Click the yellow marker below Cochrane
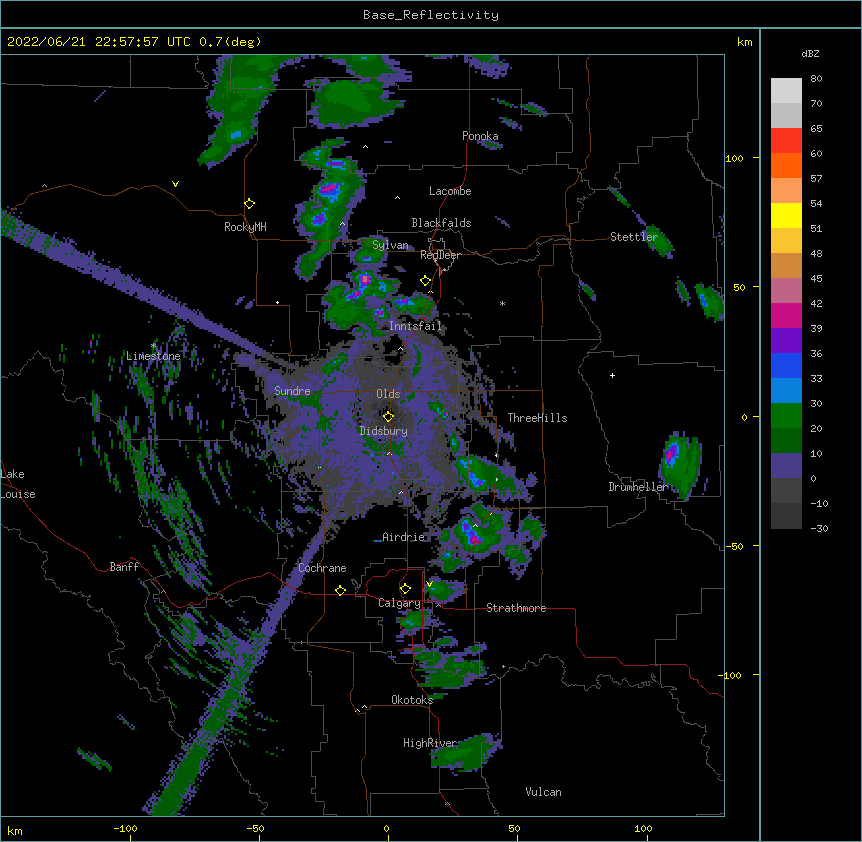Viewport: 862px width, 842px height. (340, 590)
